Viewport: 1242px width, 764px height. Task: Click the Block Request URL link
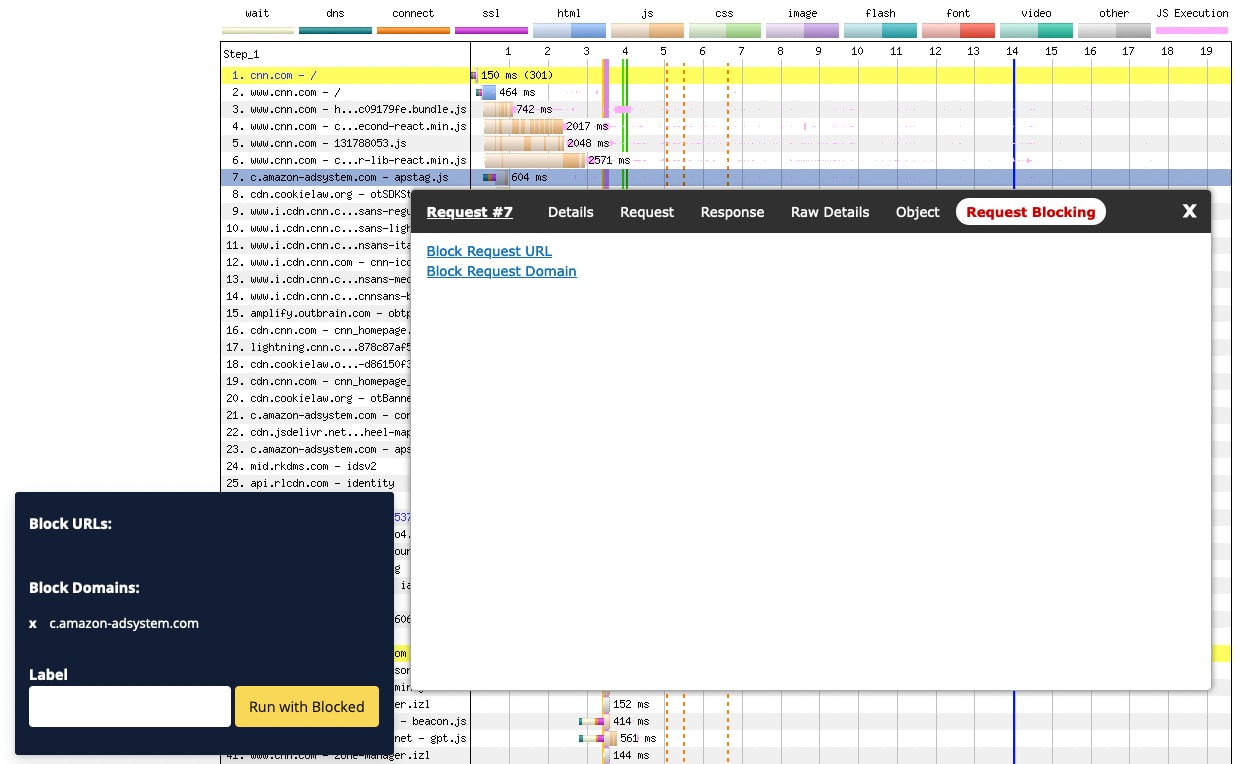(489, 251)
